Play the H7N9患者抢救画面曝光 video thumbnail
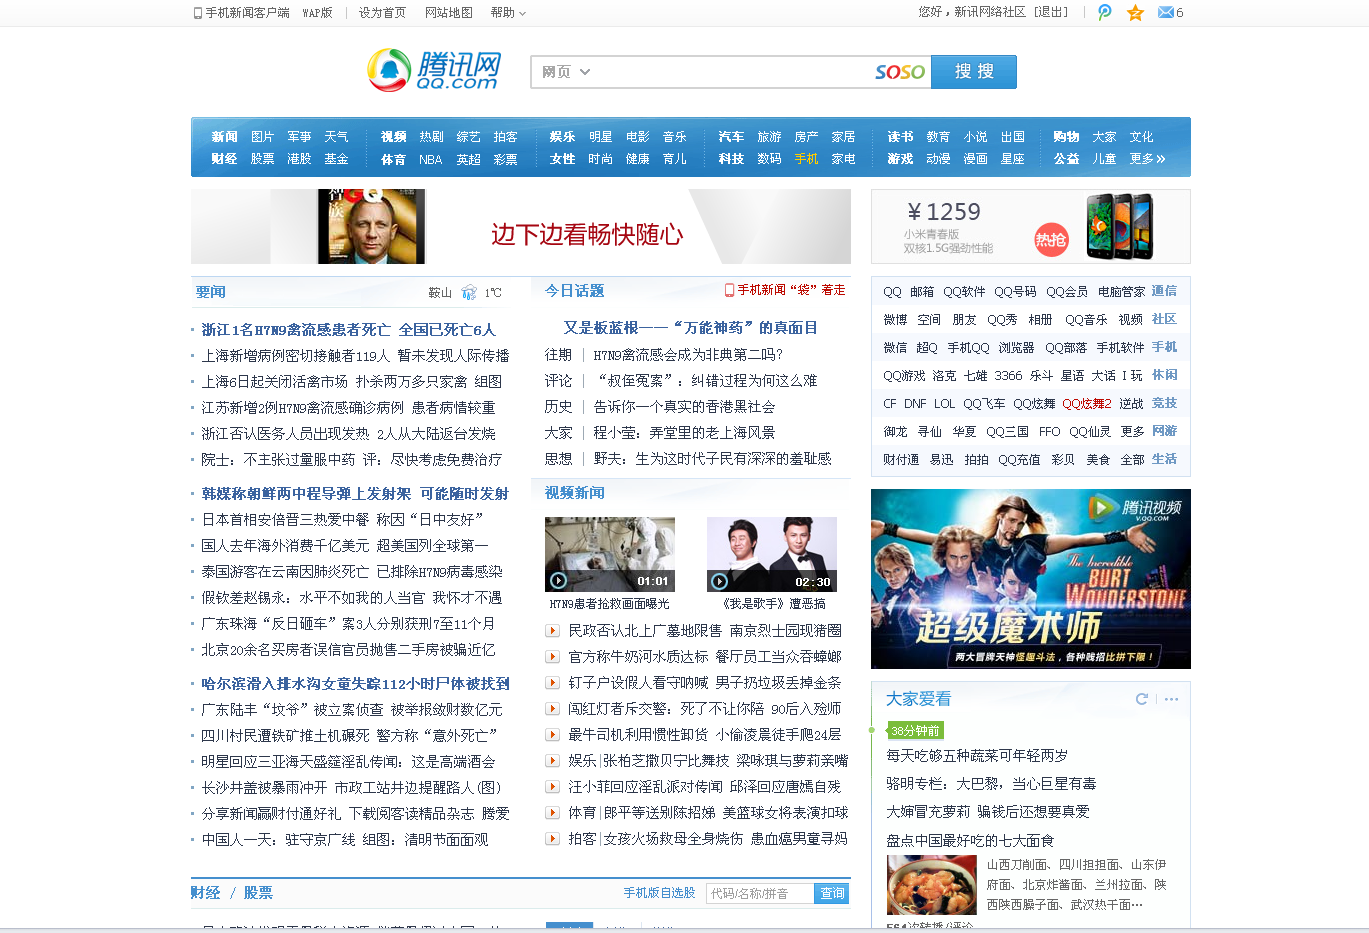The height and width of the screenshot is (933, 1369). [610, 554]
